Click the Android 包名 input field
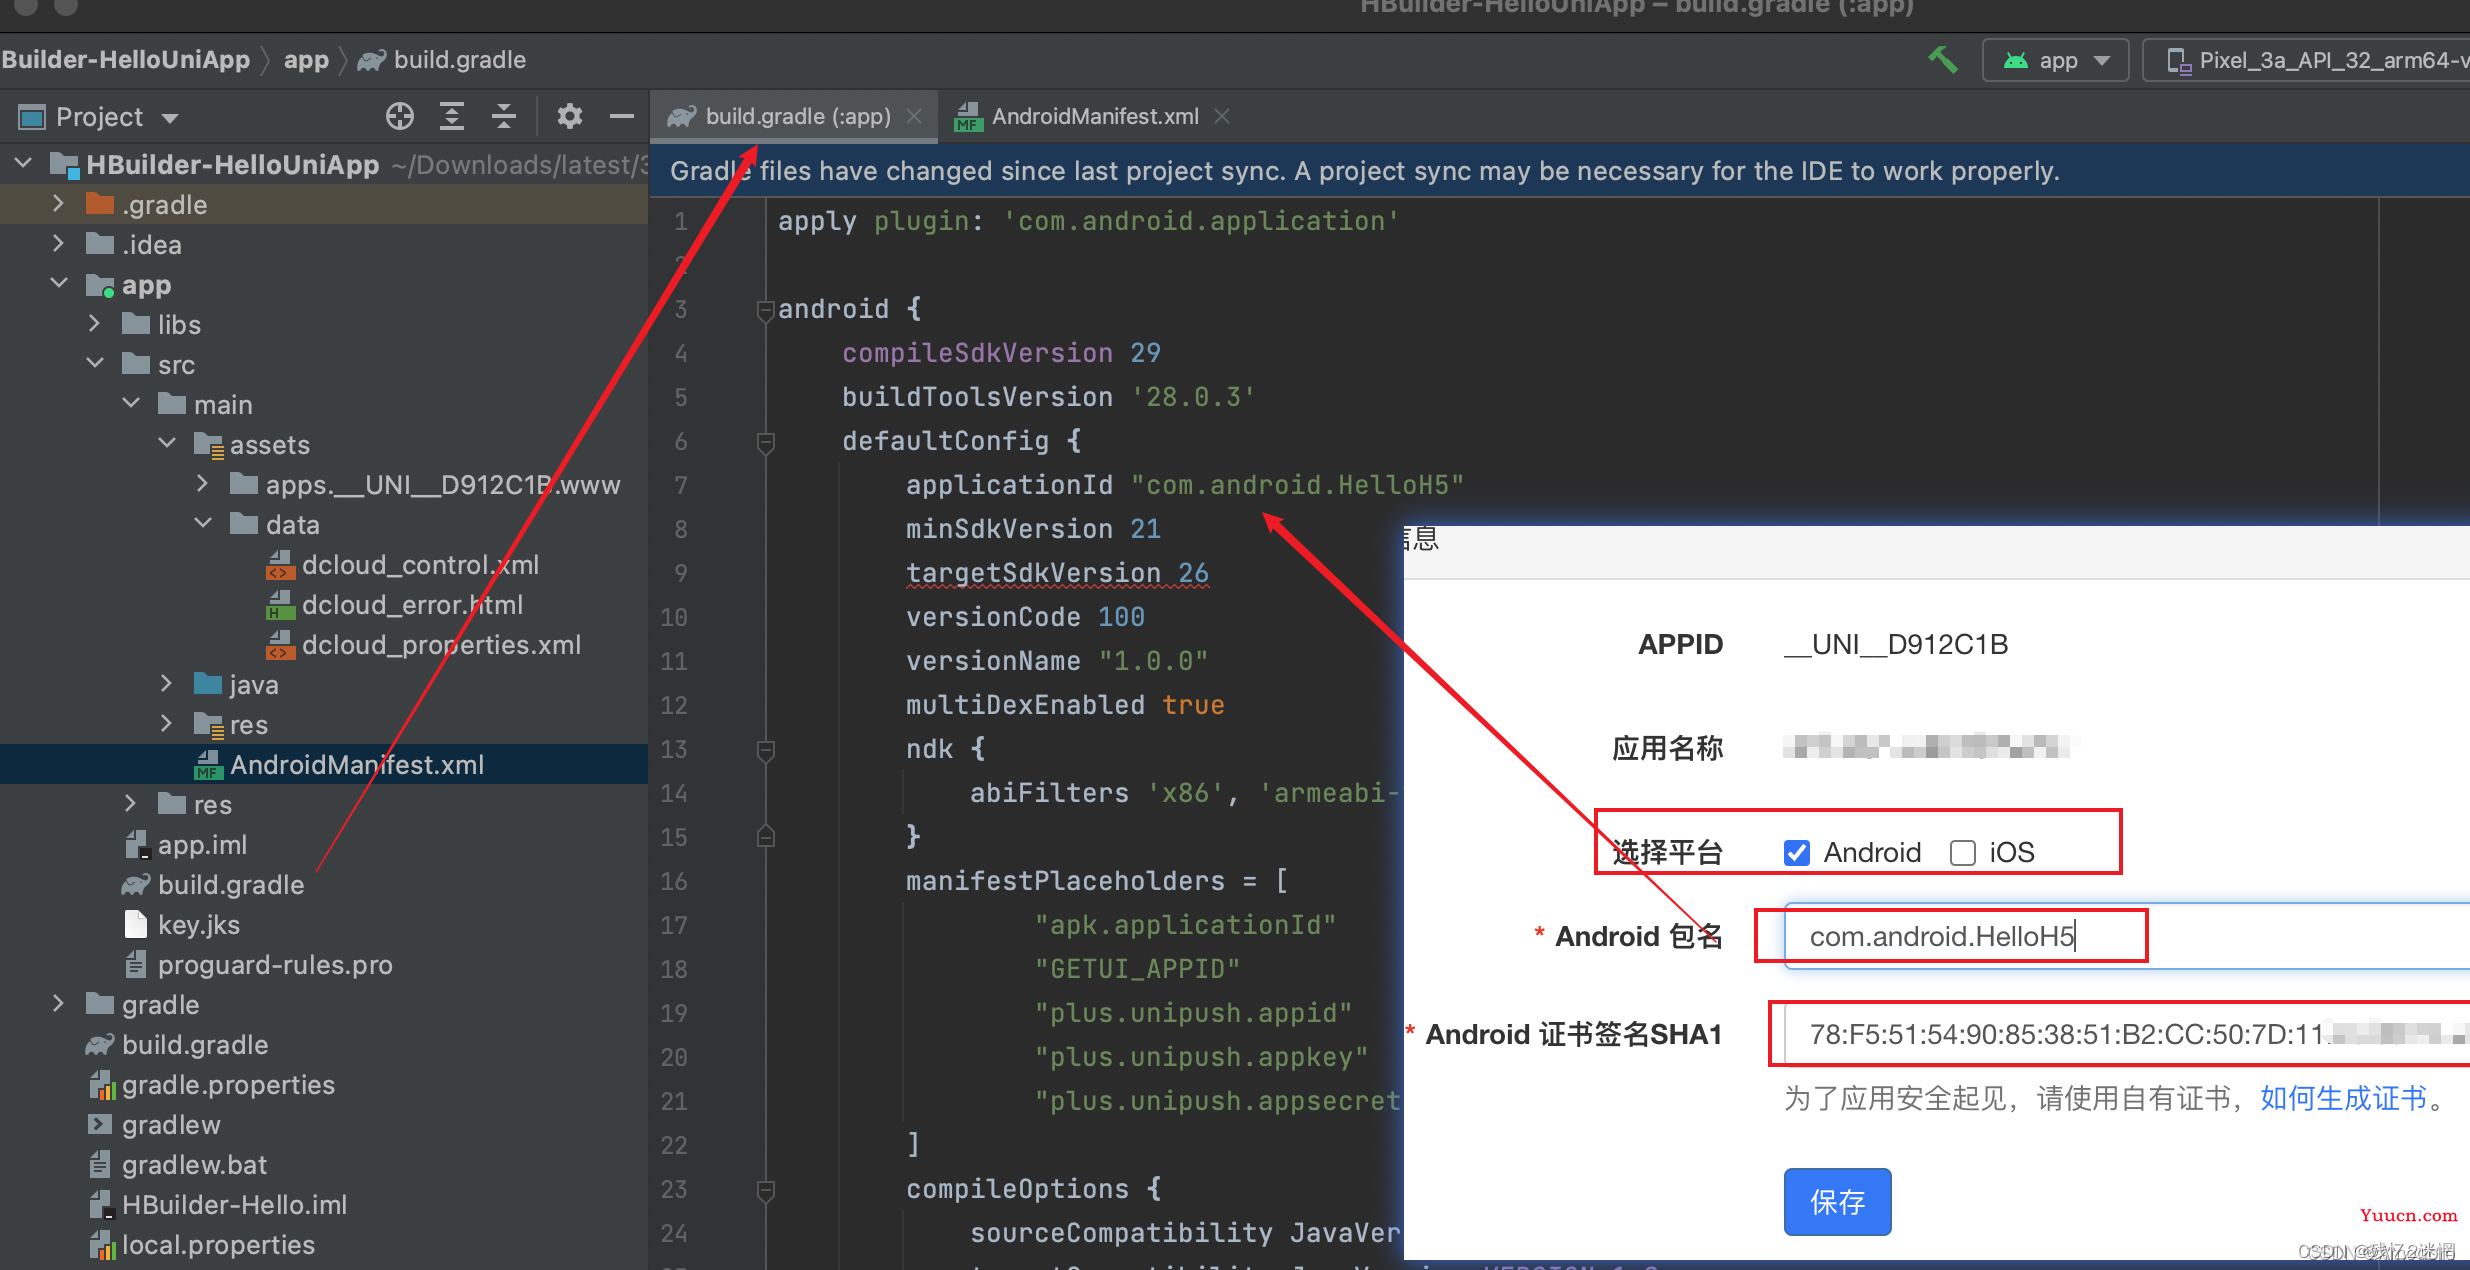This screenshot has height=1270, width=2470. 2126,936
